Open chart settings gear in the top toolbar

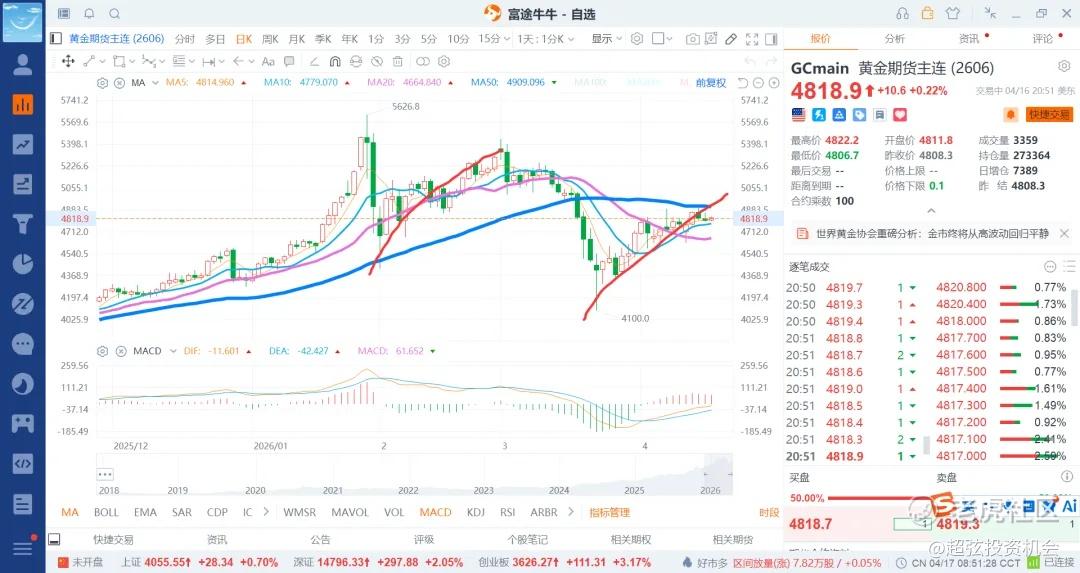[637, 39]
